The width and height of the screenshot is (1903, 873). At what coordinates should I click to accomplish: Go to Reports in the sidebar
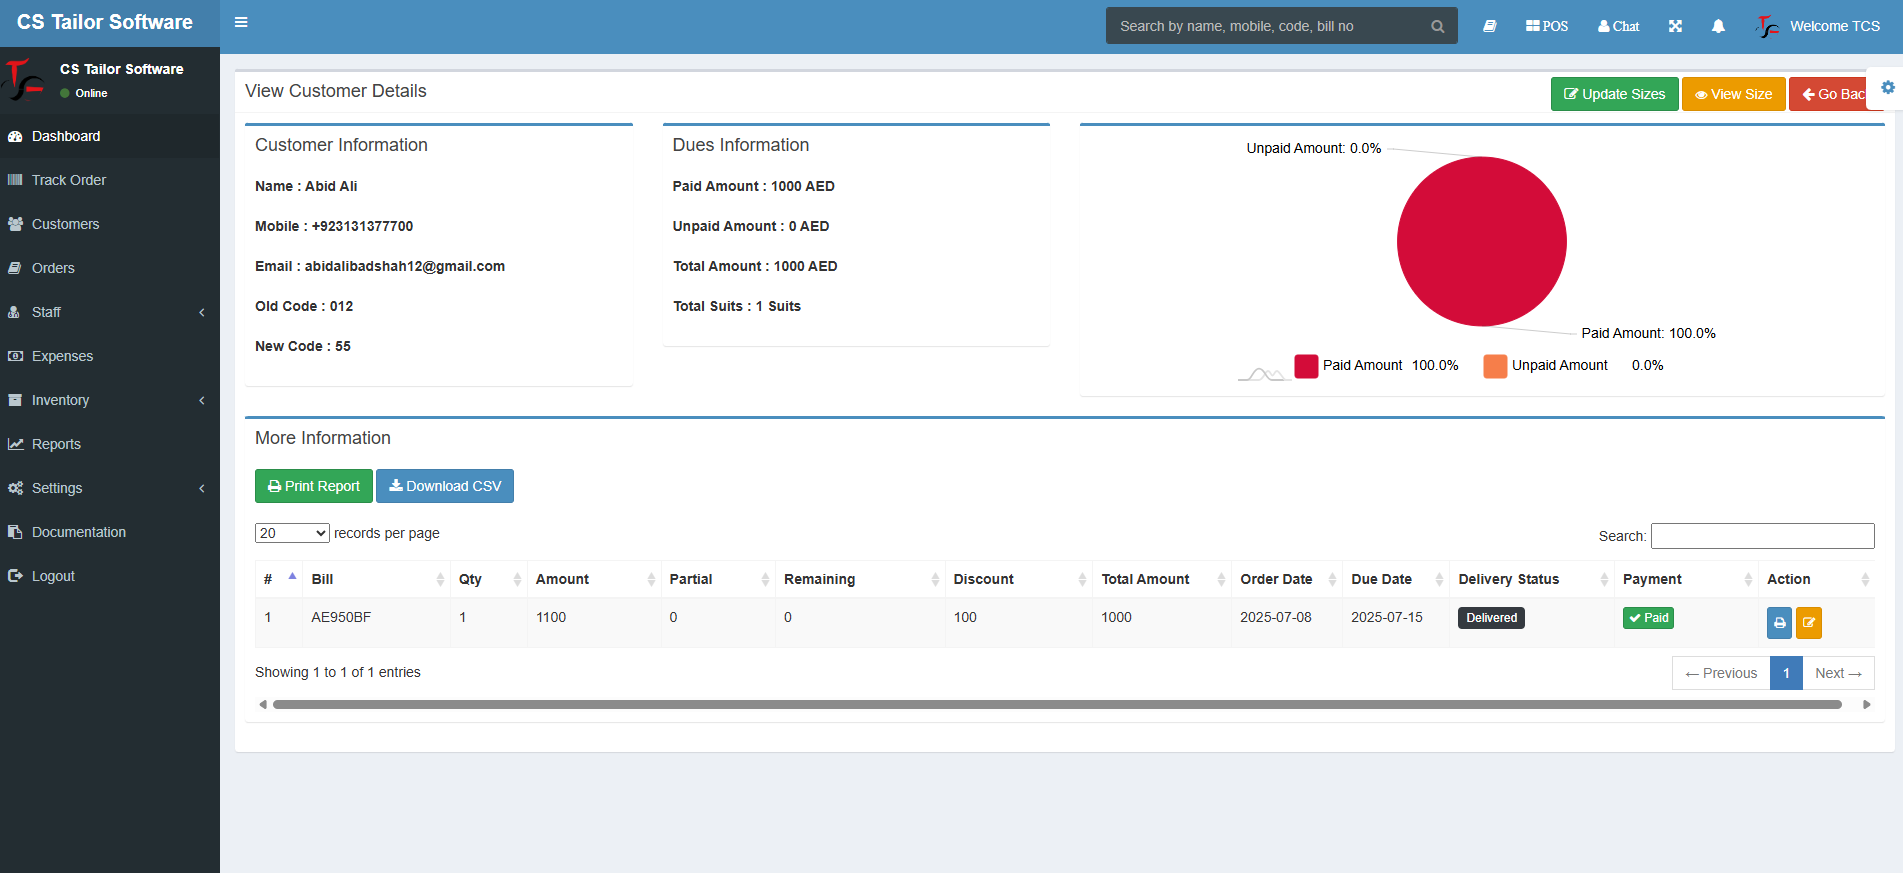(x=56, y=444)
